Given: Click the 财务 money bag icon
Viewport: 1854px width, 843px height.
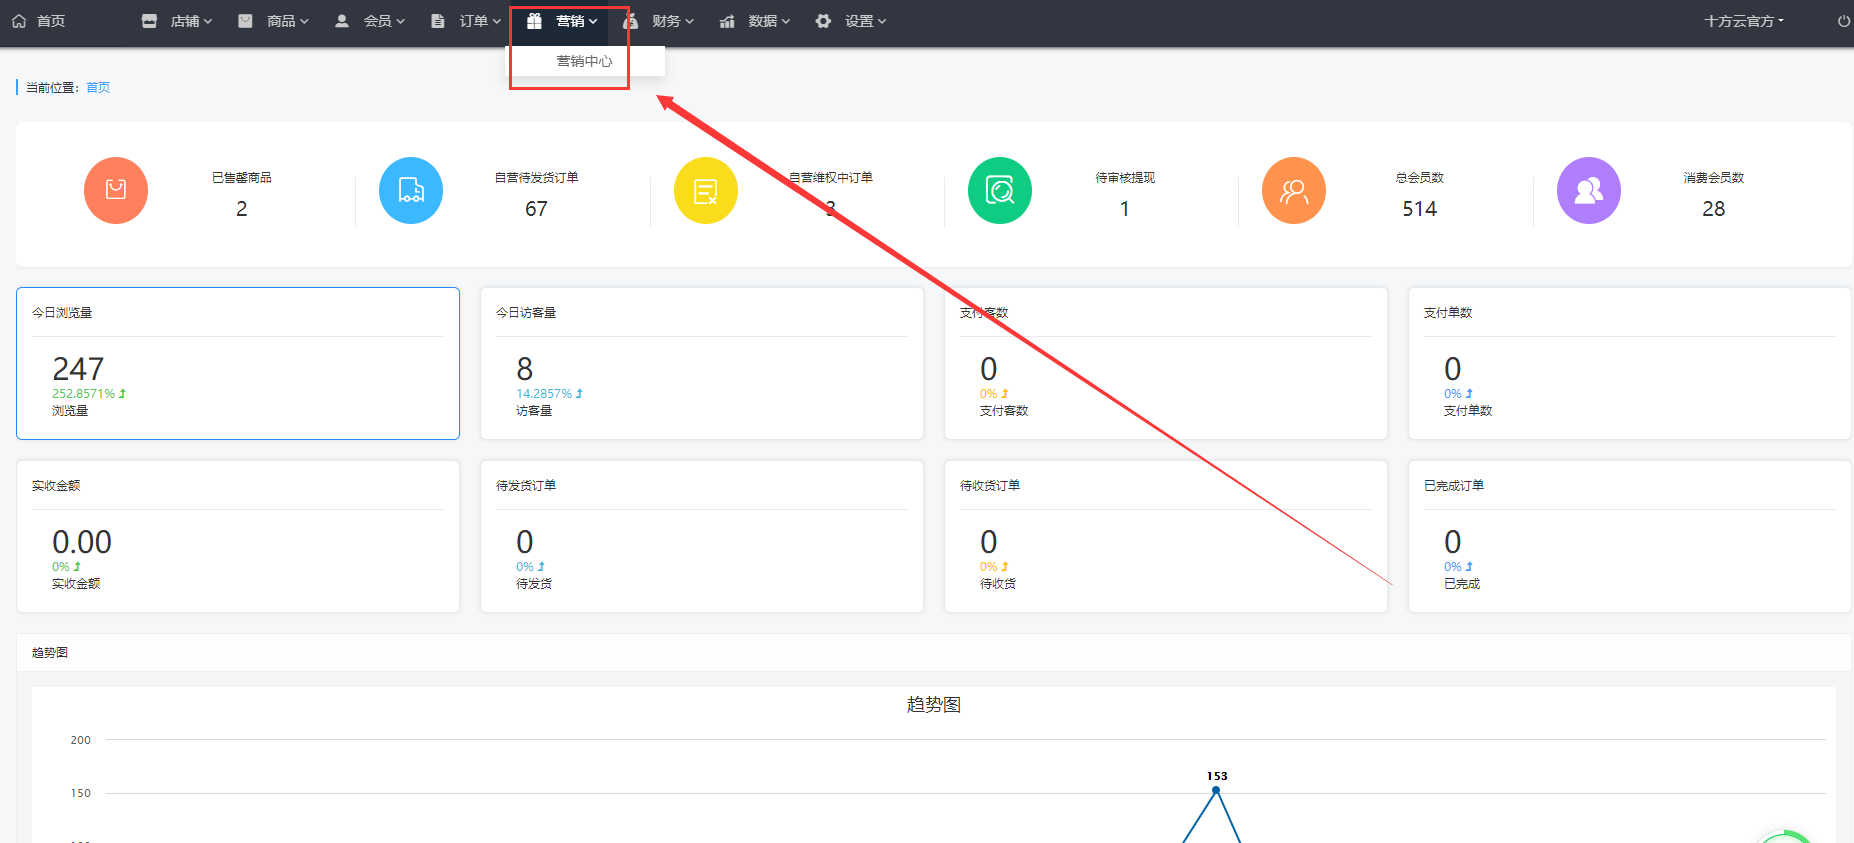Looking at the screenshot, I should tap(631, 21).
